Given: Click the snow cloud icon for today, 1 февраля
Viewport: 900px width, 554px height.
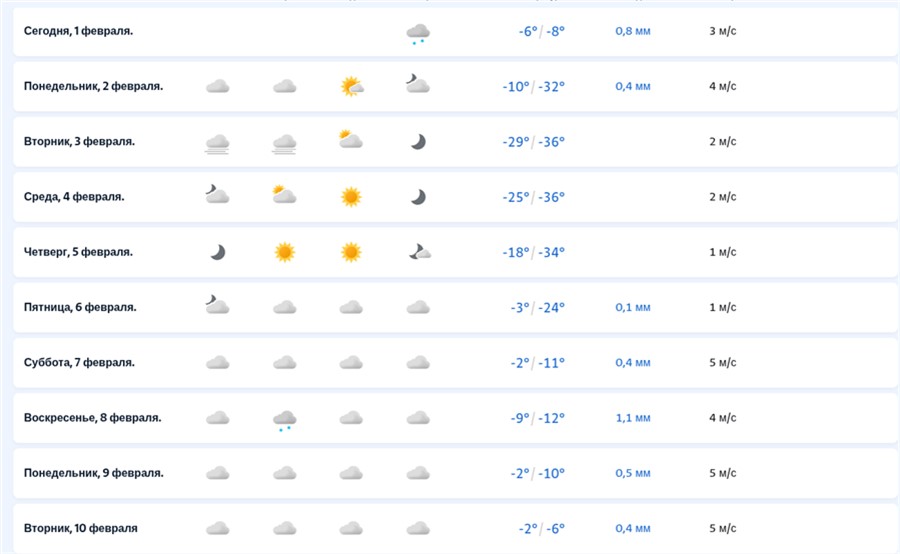Looking at the screenshot, I should pos(418,34).
